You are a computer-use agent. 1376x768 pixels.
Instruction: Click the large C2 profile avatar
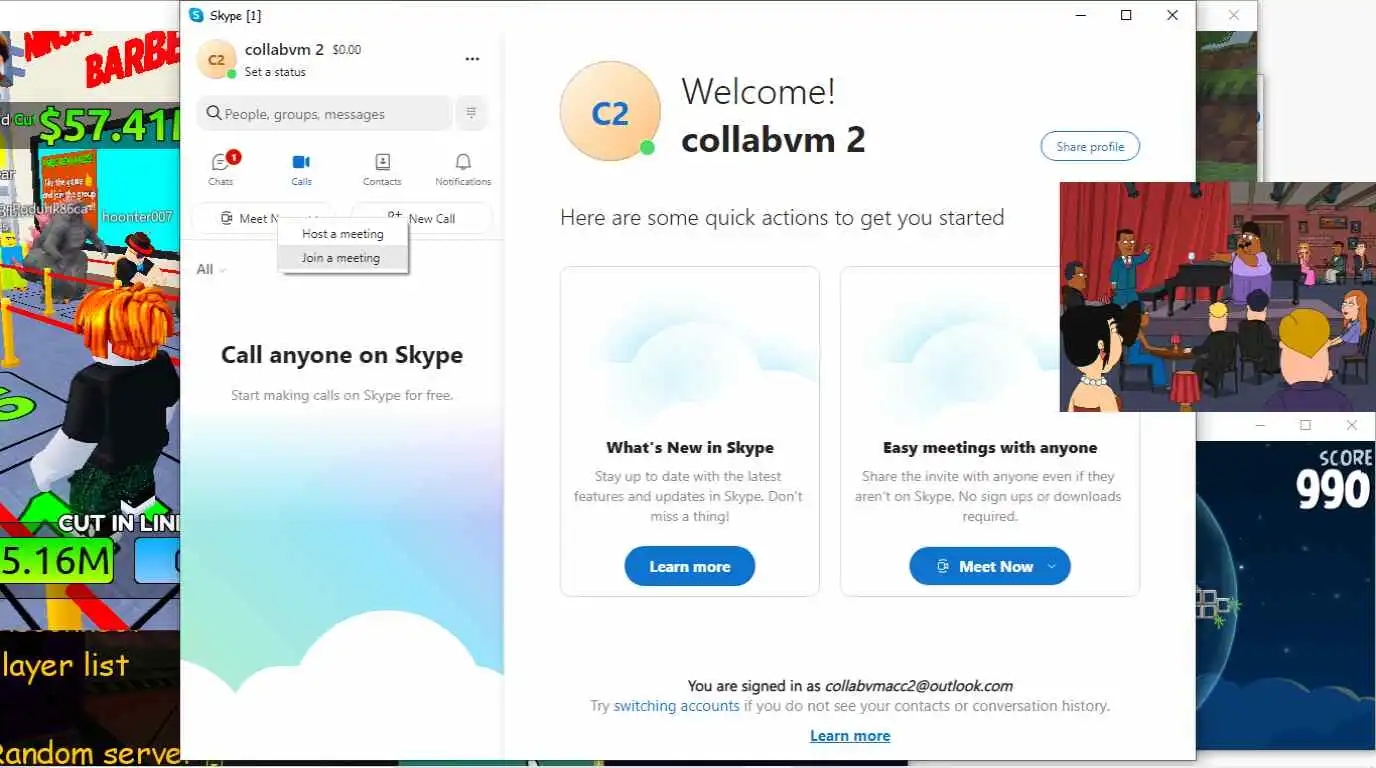610,112
